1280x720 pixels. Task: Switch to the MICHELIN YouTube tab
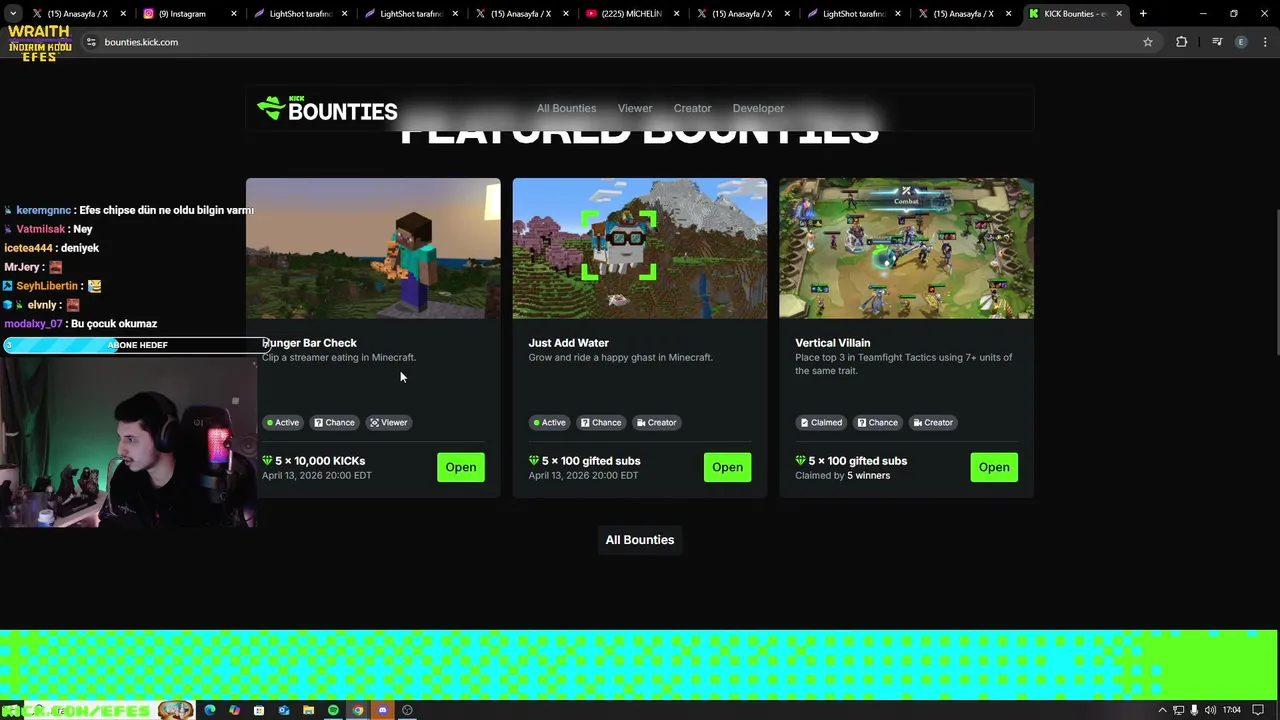[633, 14]
